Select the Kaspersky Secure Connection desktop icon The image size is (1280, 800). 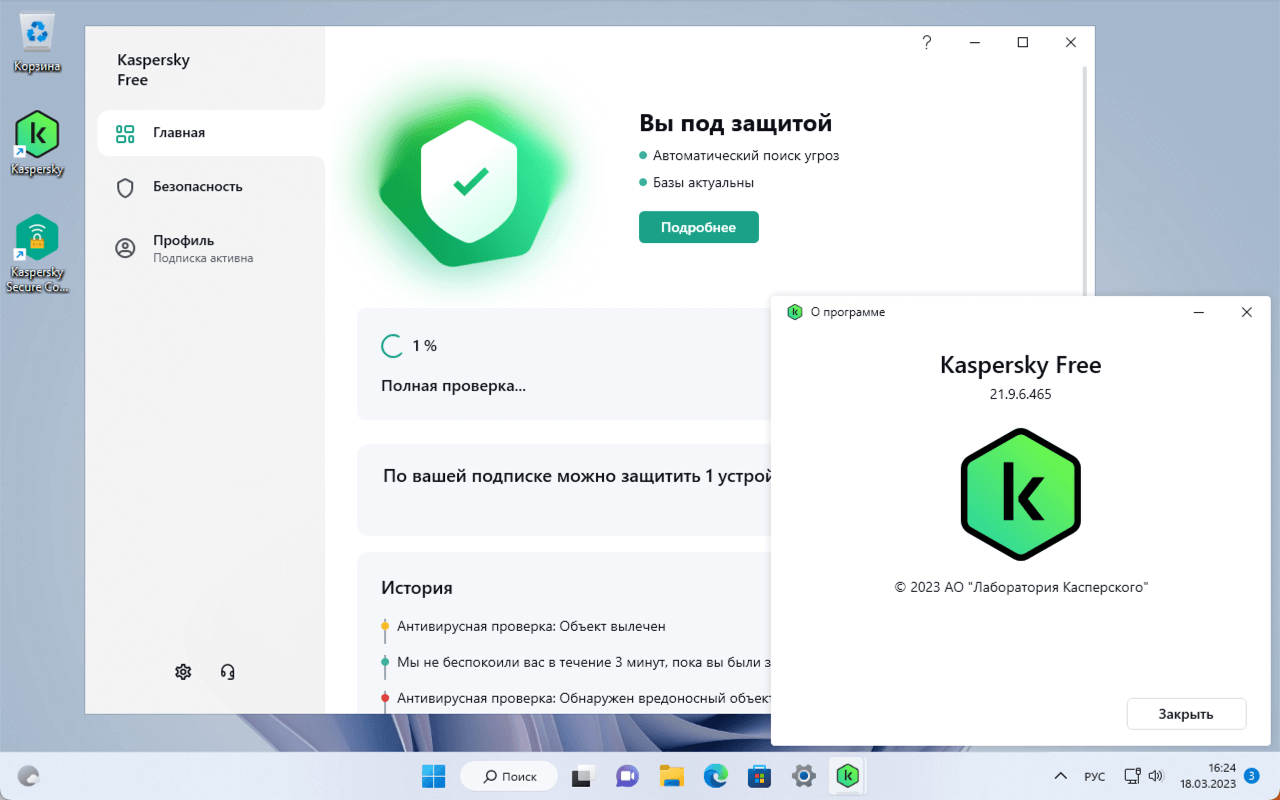37,254
